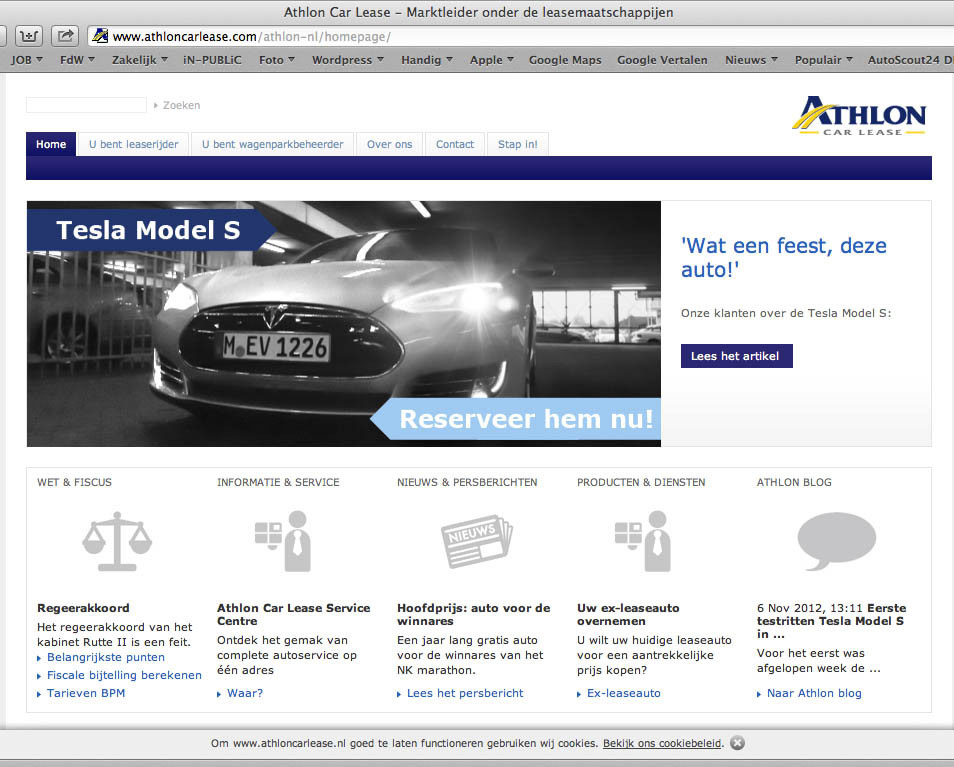
Task: Open the U bent wagenparkbeheerder tab
Action: [x=273, y=144]
